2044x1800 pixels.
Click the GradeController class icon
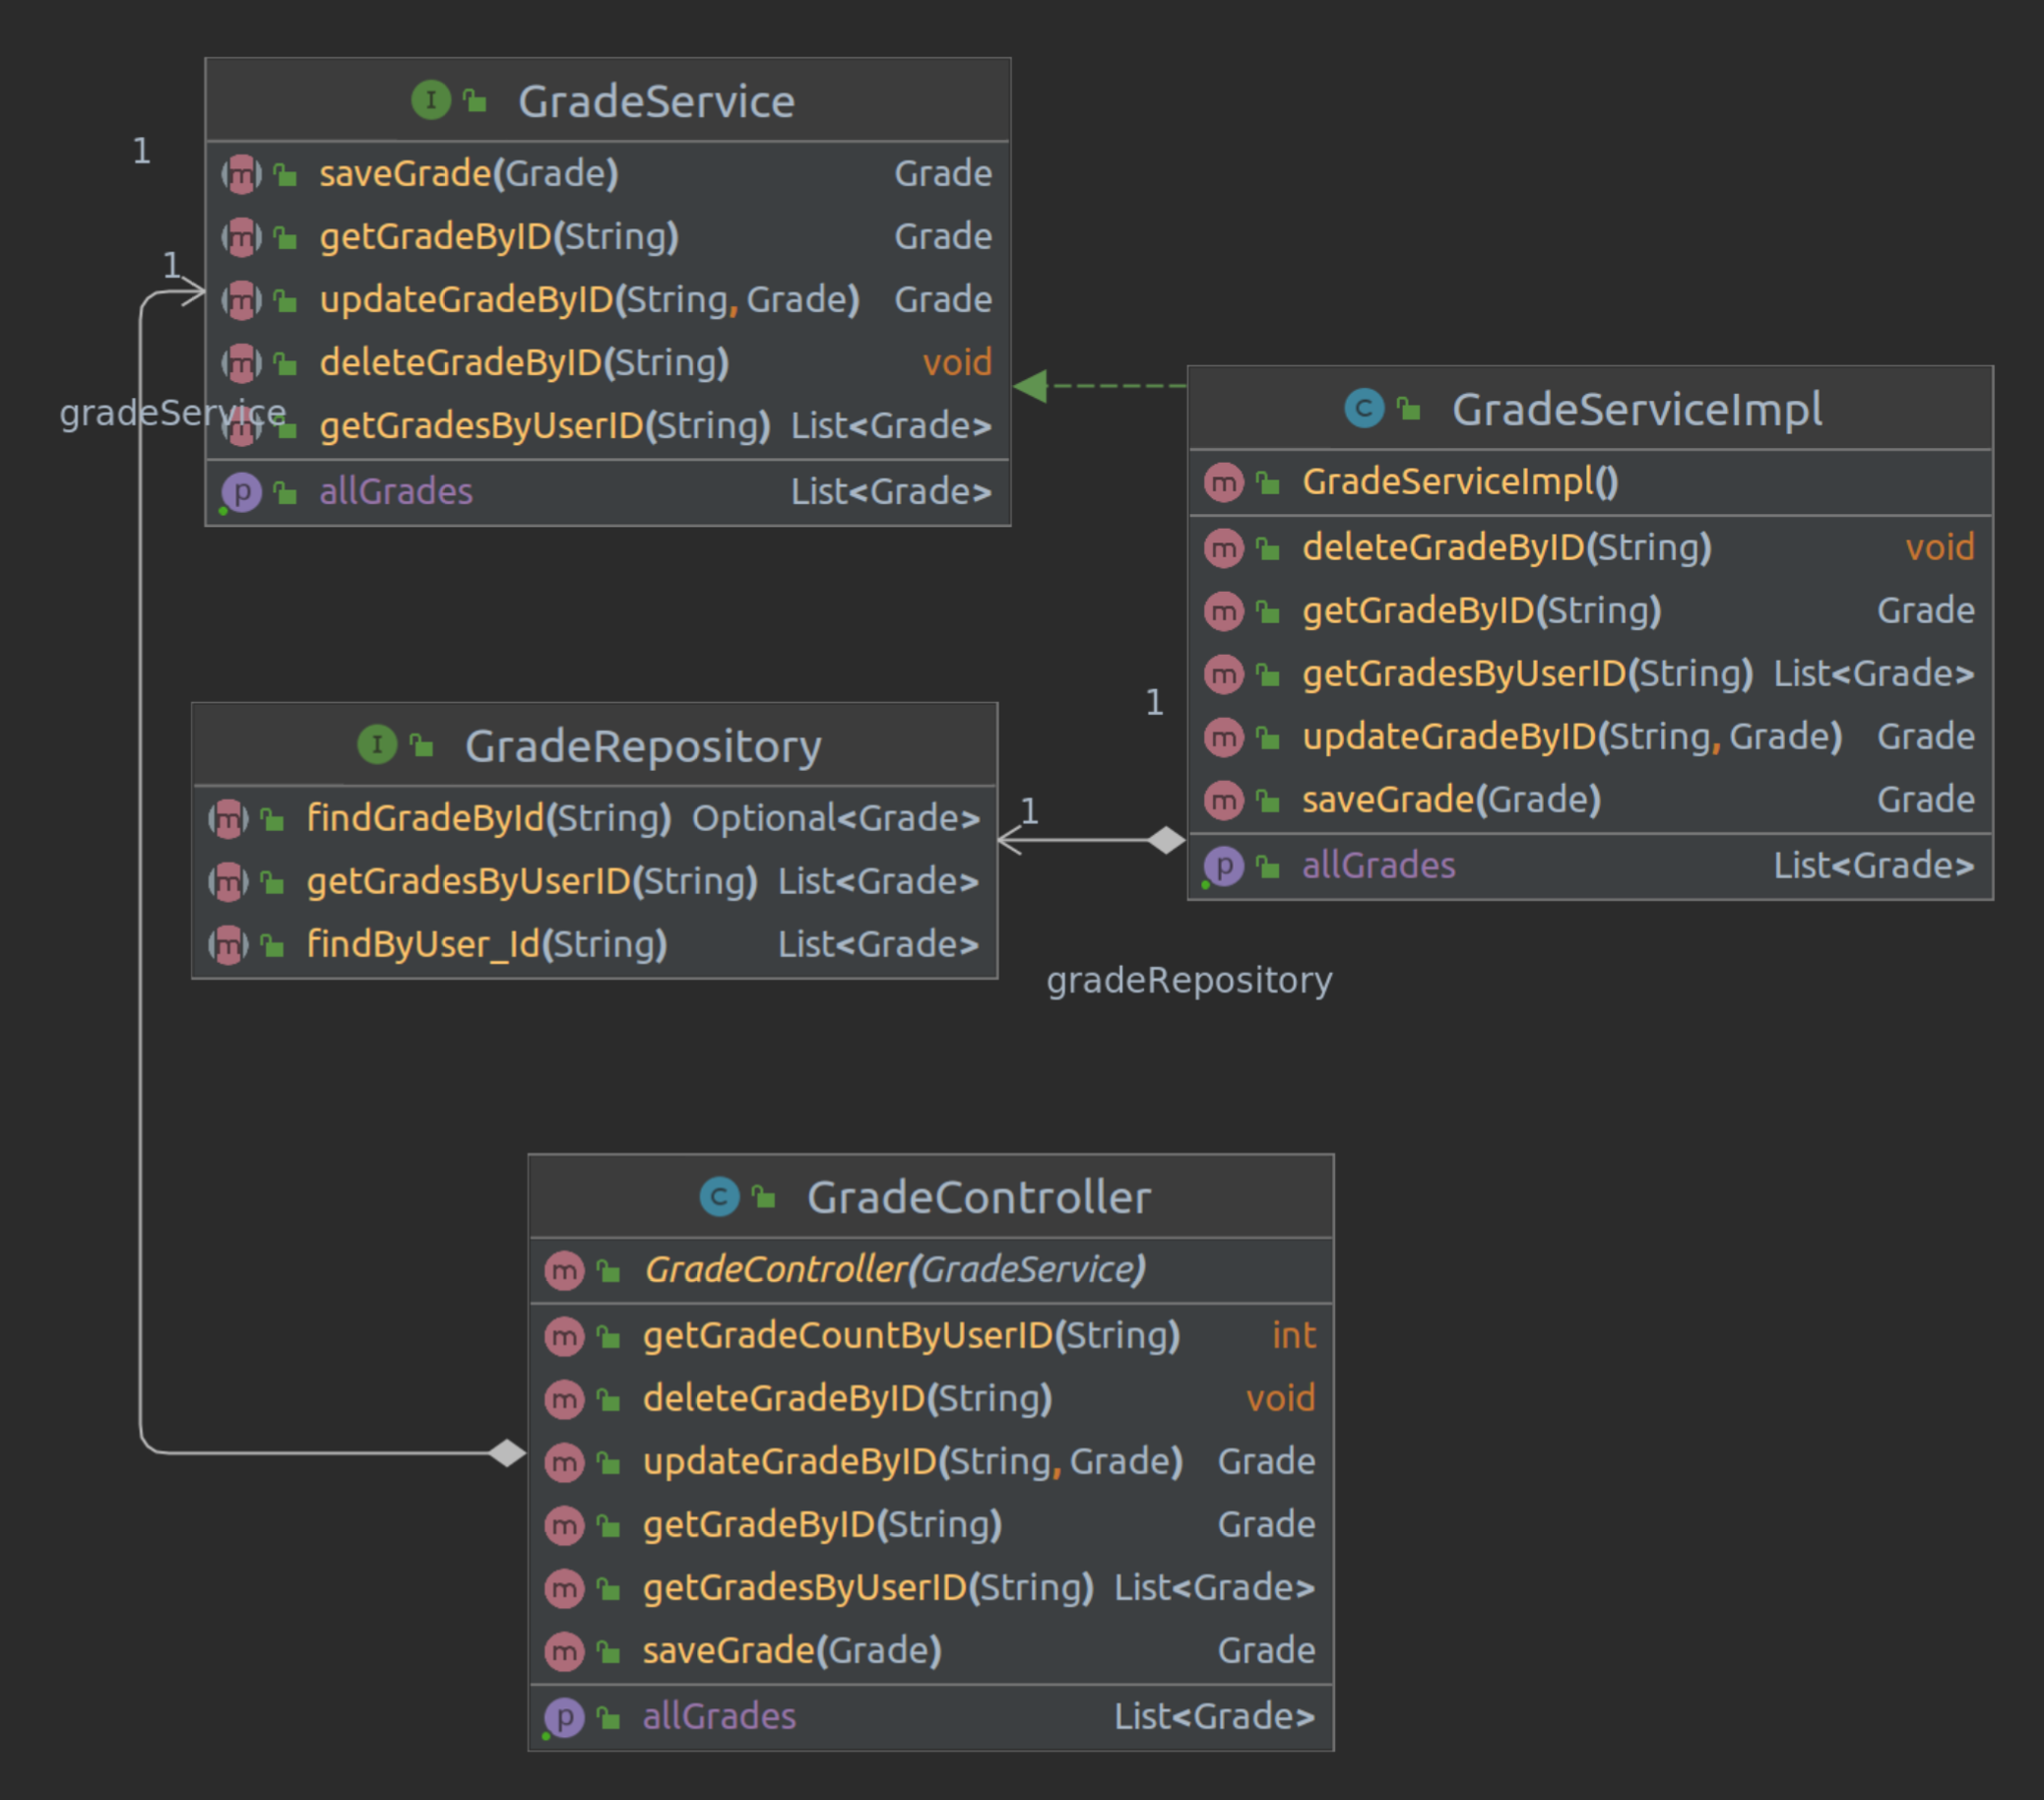(719, 1196)
